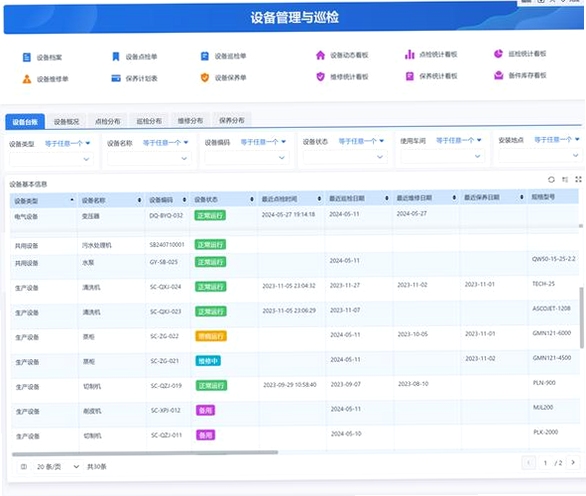Sort by 设备编码 column sort icon
This screenshot has height=496, width=586.
point(185,200)
